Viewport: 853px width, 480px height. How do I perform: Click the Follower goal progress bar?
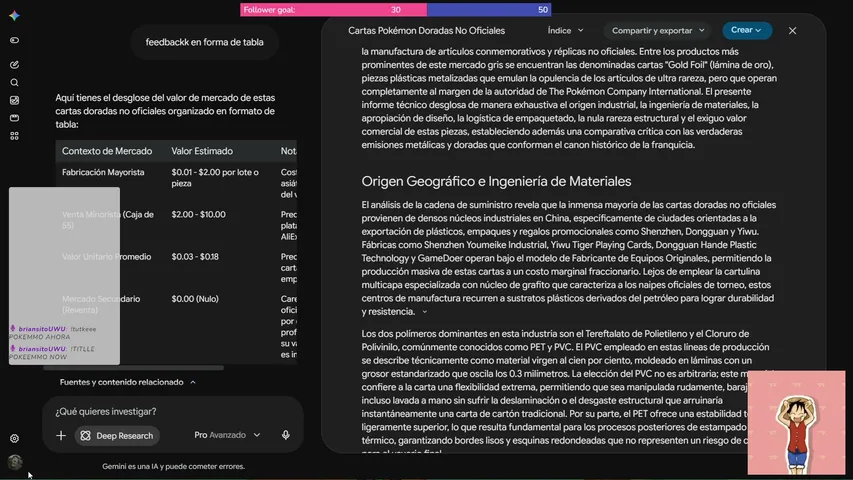point(395,10)
